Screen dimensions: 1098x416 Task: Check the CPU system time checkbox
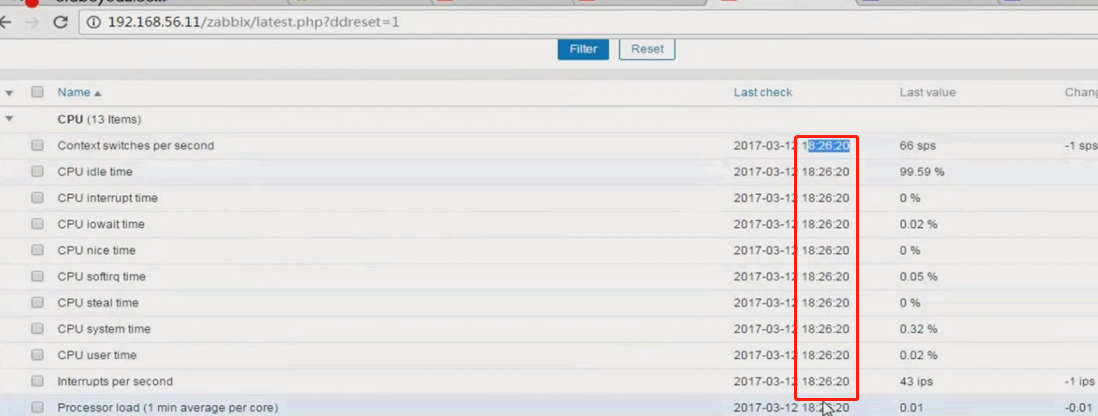(x=37, y=328)
